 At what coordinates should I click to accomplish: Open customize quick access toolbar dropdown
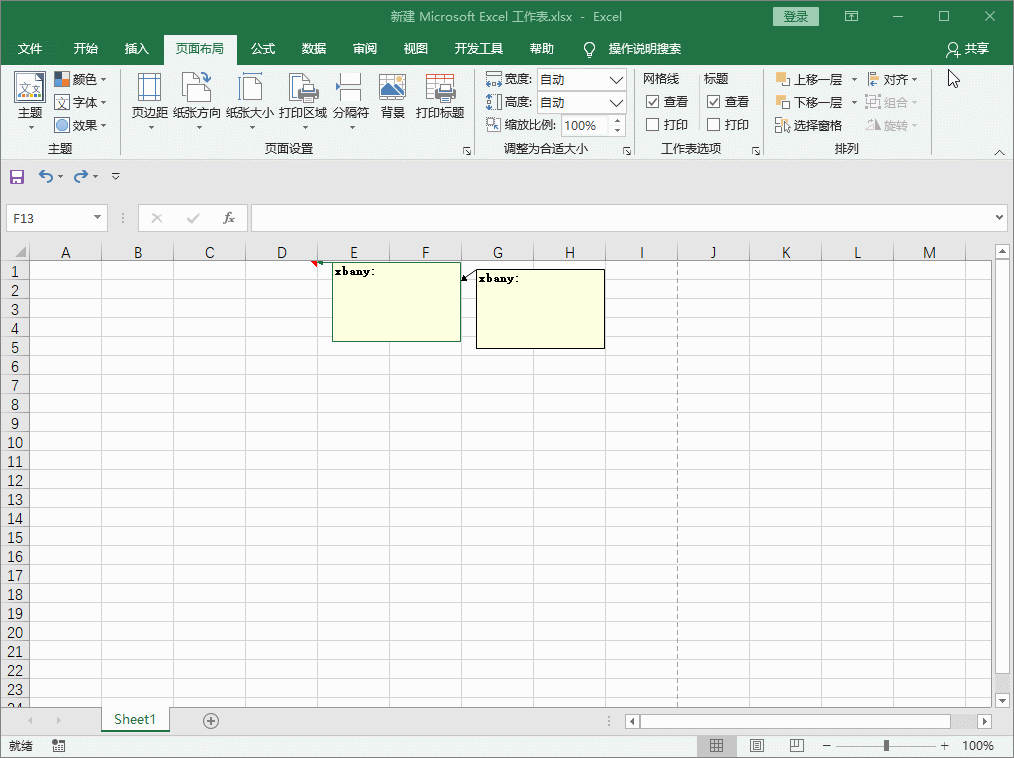(x=116, y=176)
